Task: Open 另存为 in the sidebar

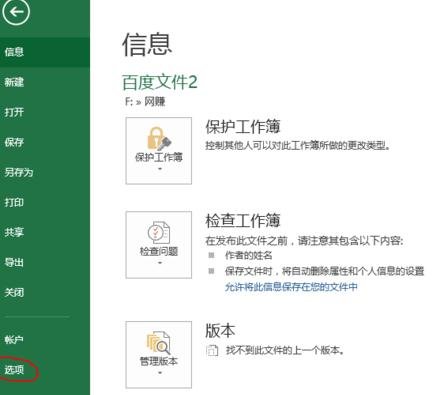Action: 45,172
